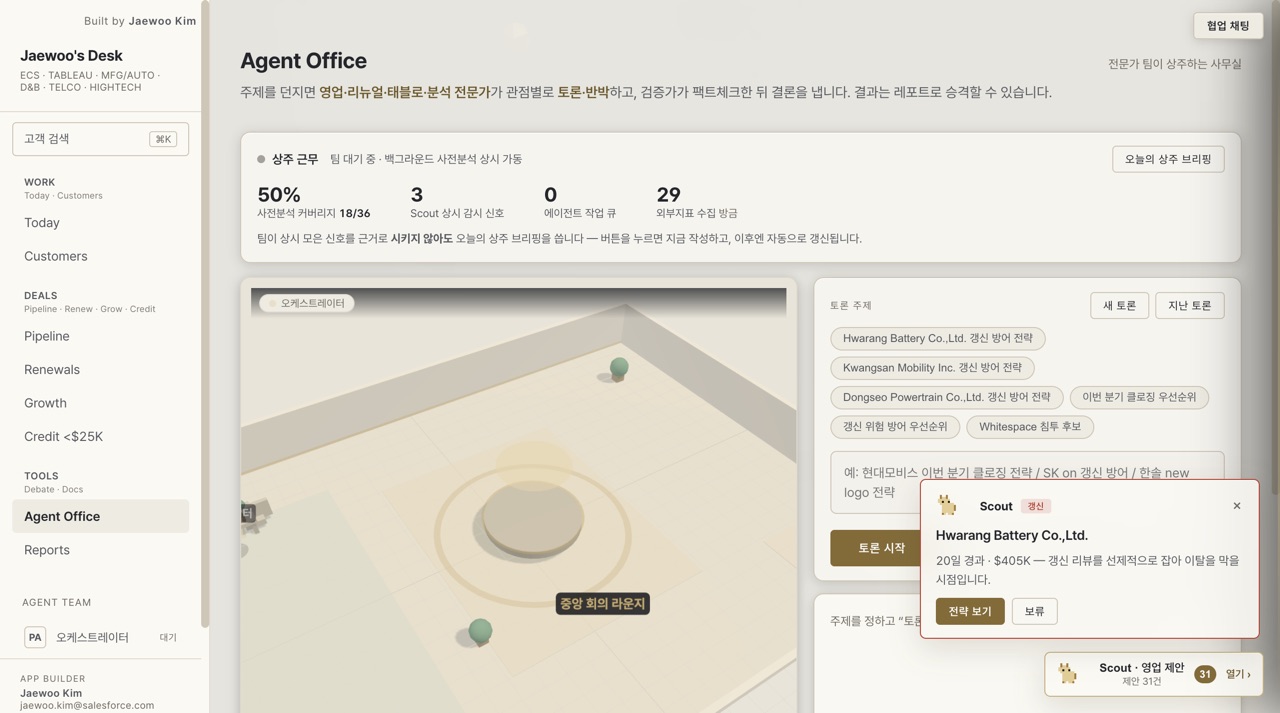
Task: Click the Scout · 영업 제안 label
Action: pos(1141,667)
